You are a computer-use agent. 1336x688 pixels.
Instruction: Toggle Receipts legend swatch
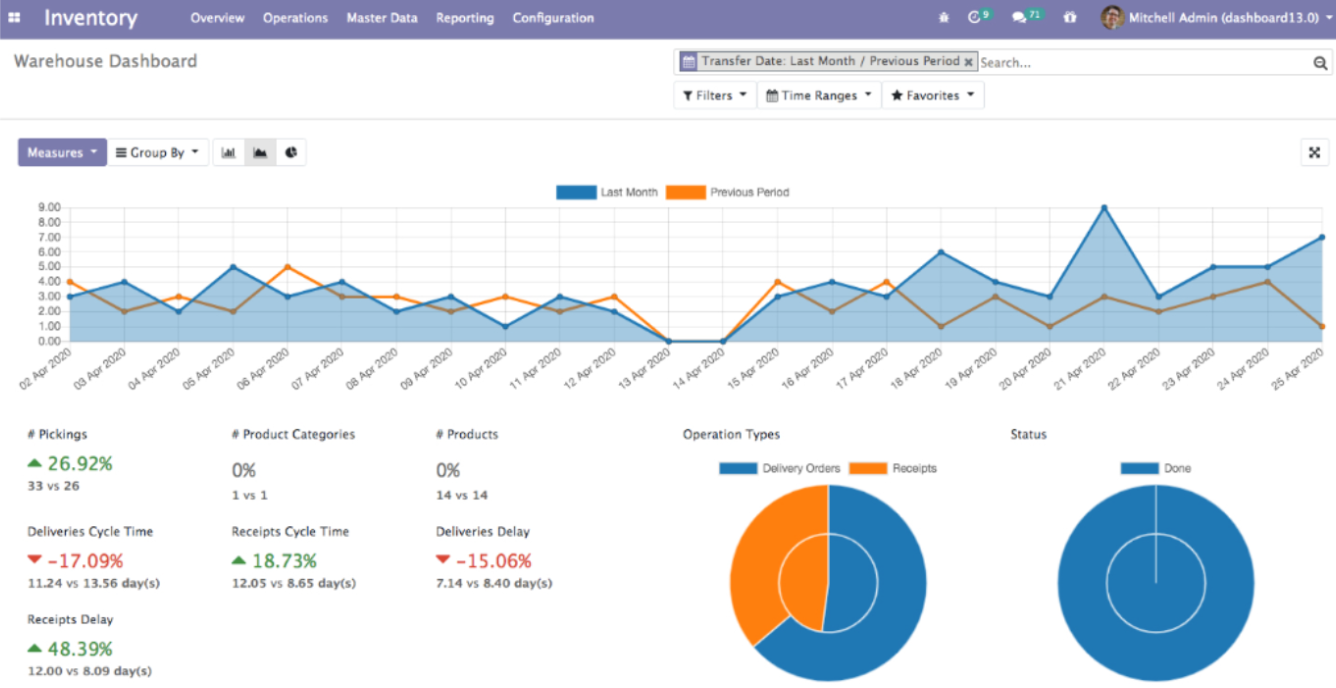(868, 468)
